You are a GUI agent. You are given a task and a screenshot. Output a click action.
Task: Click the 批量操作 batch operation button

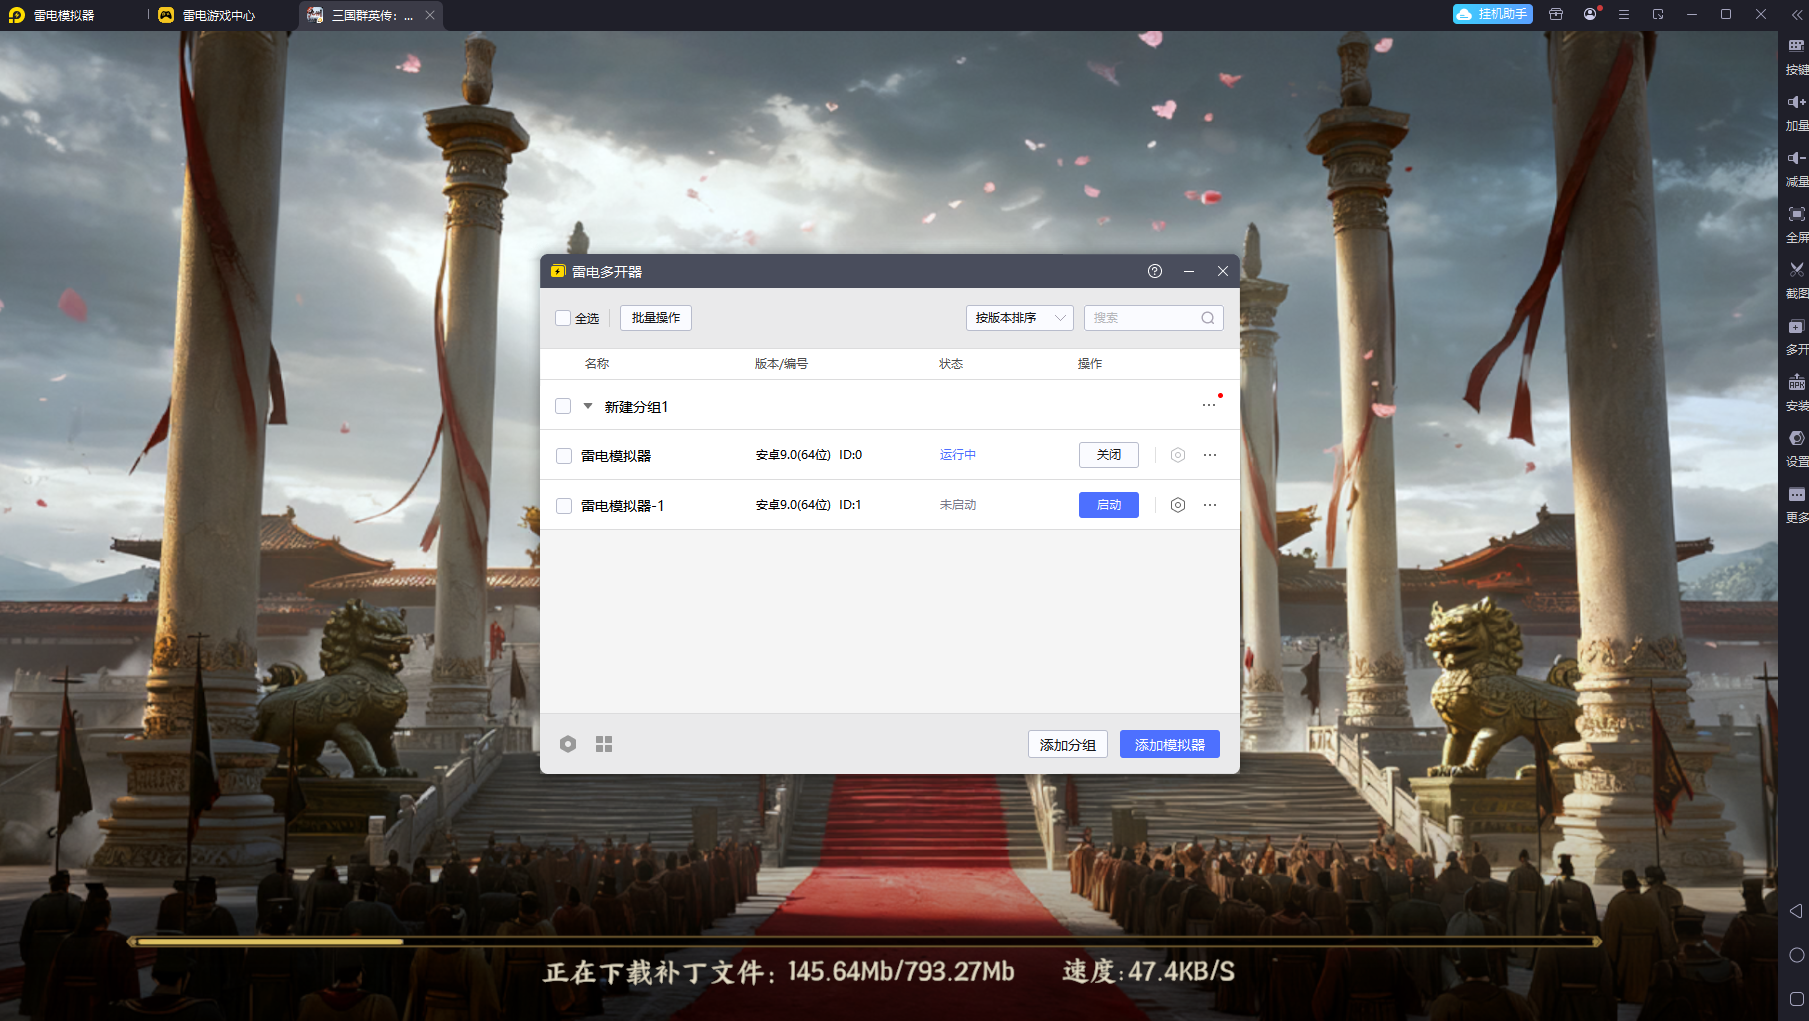[x=656, y=318]
